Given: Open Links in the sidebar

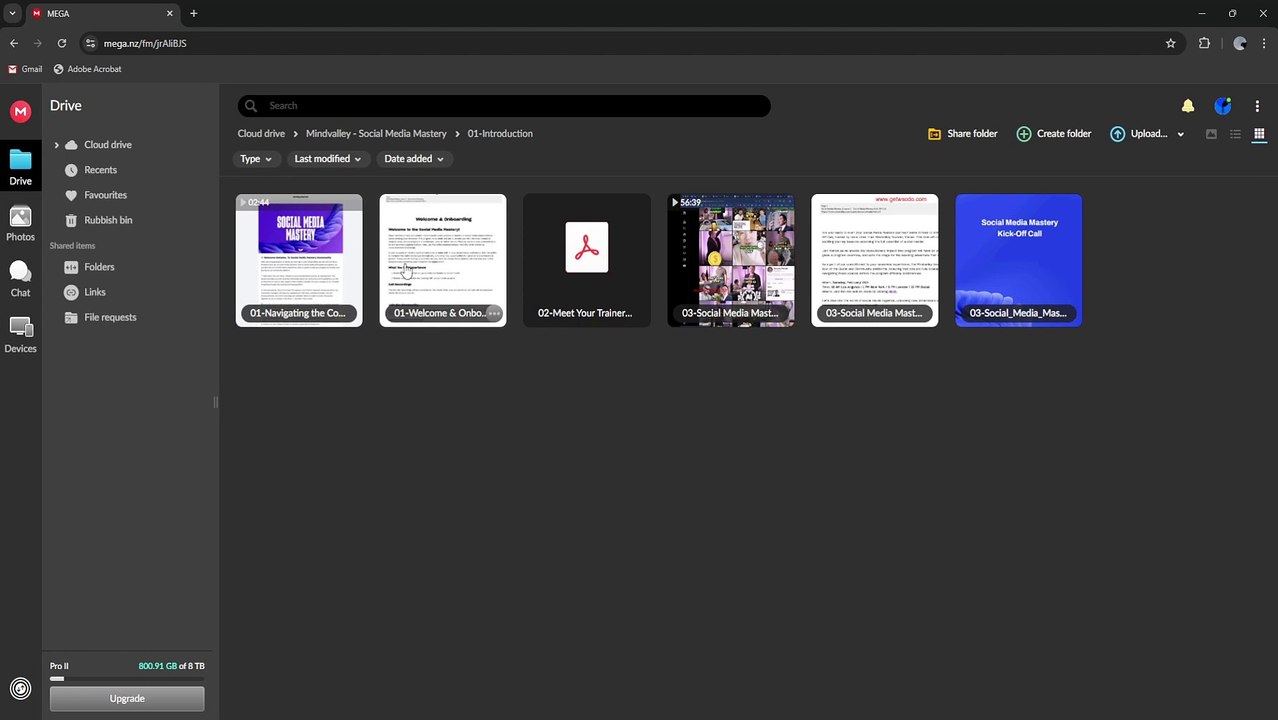Looking at the screenshot, I should [x=95, y=292].
